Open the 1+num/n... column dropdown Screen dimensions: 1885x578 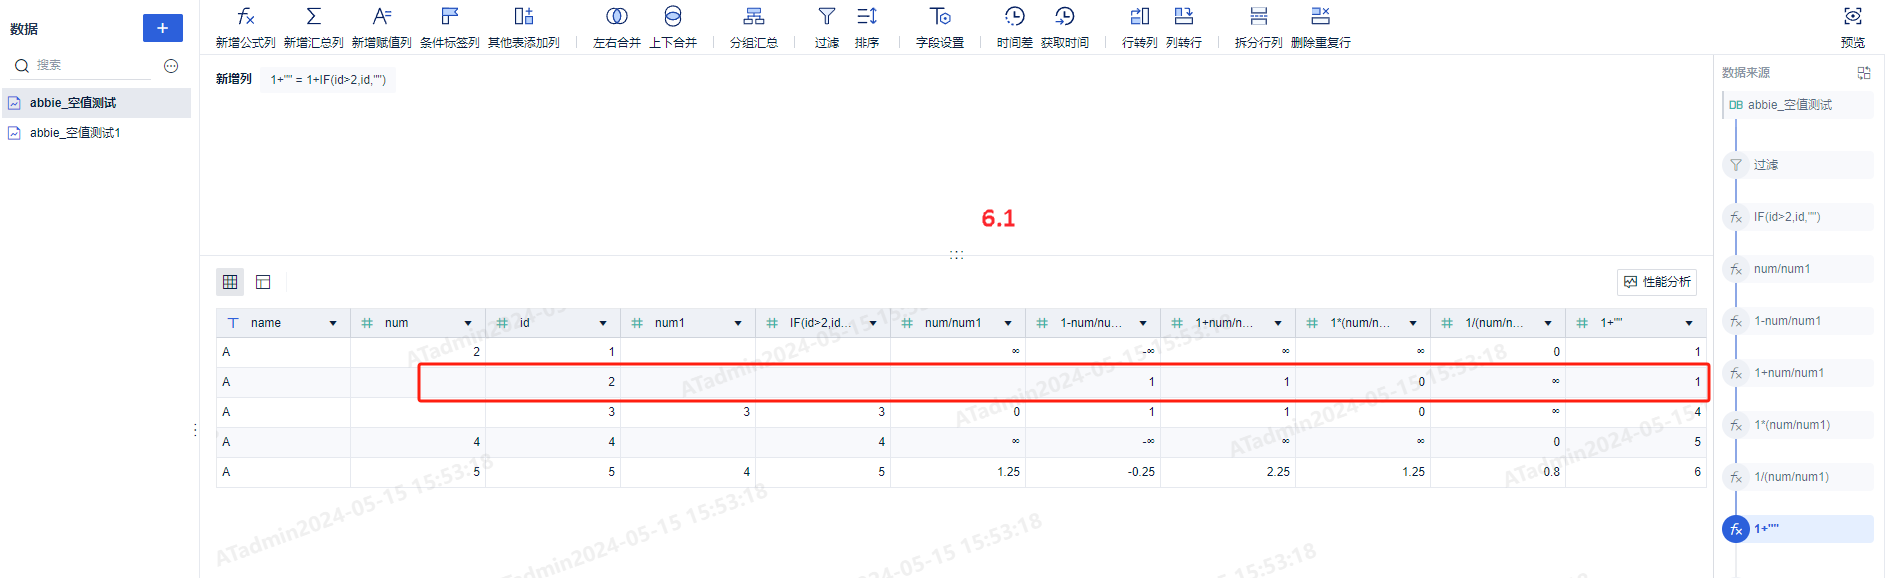tap(1278, 323)
